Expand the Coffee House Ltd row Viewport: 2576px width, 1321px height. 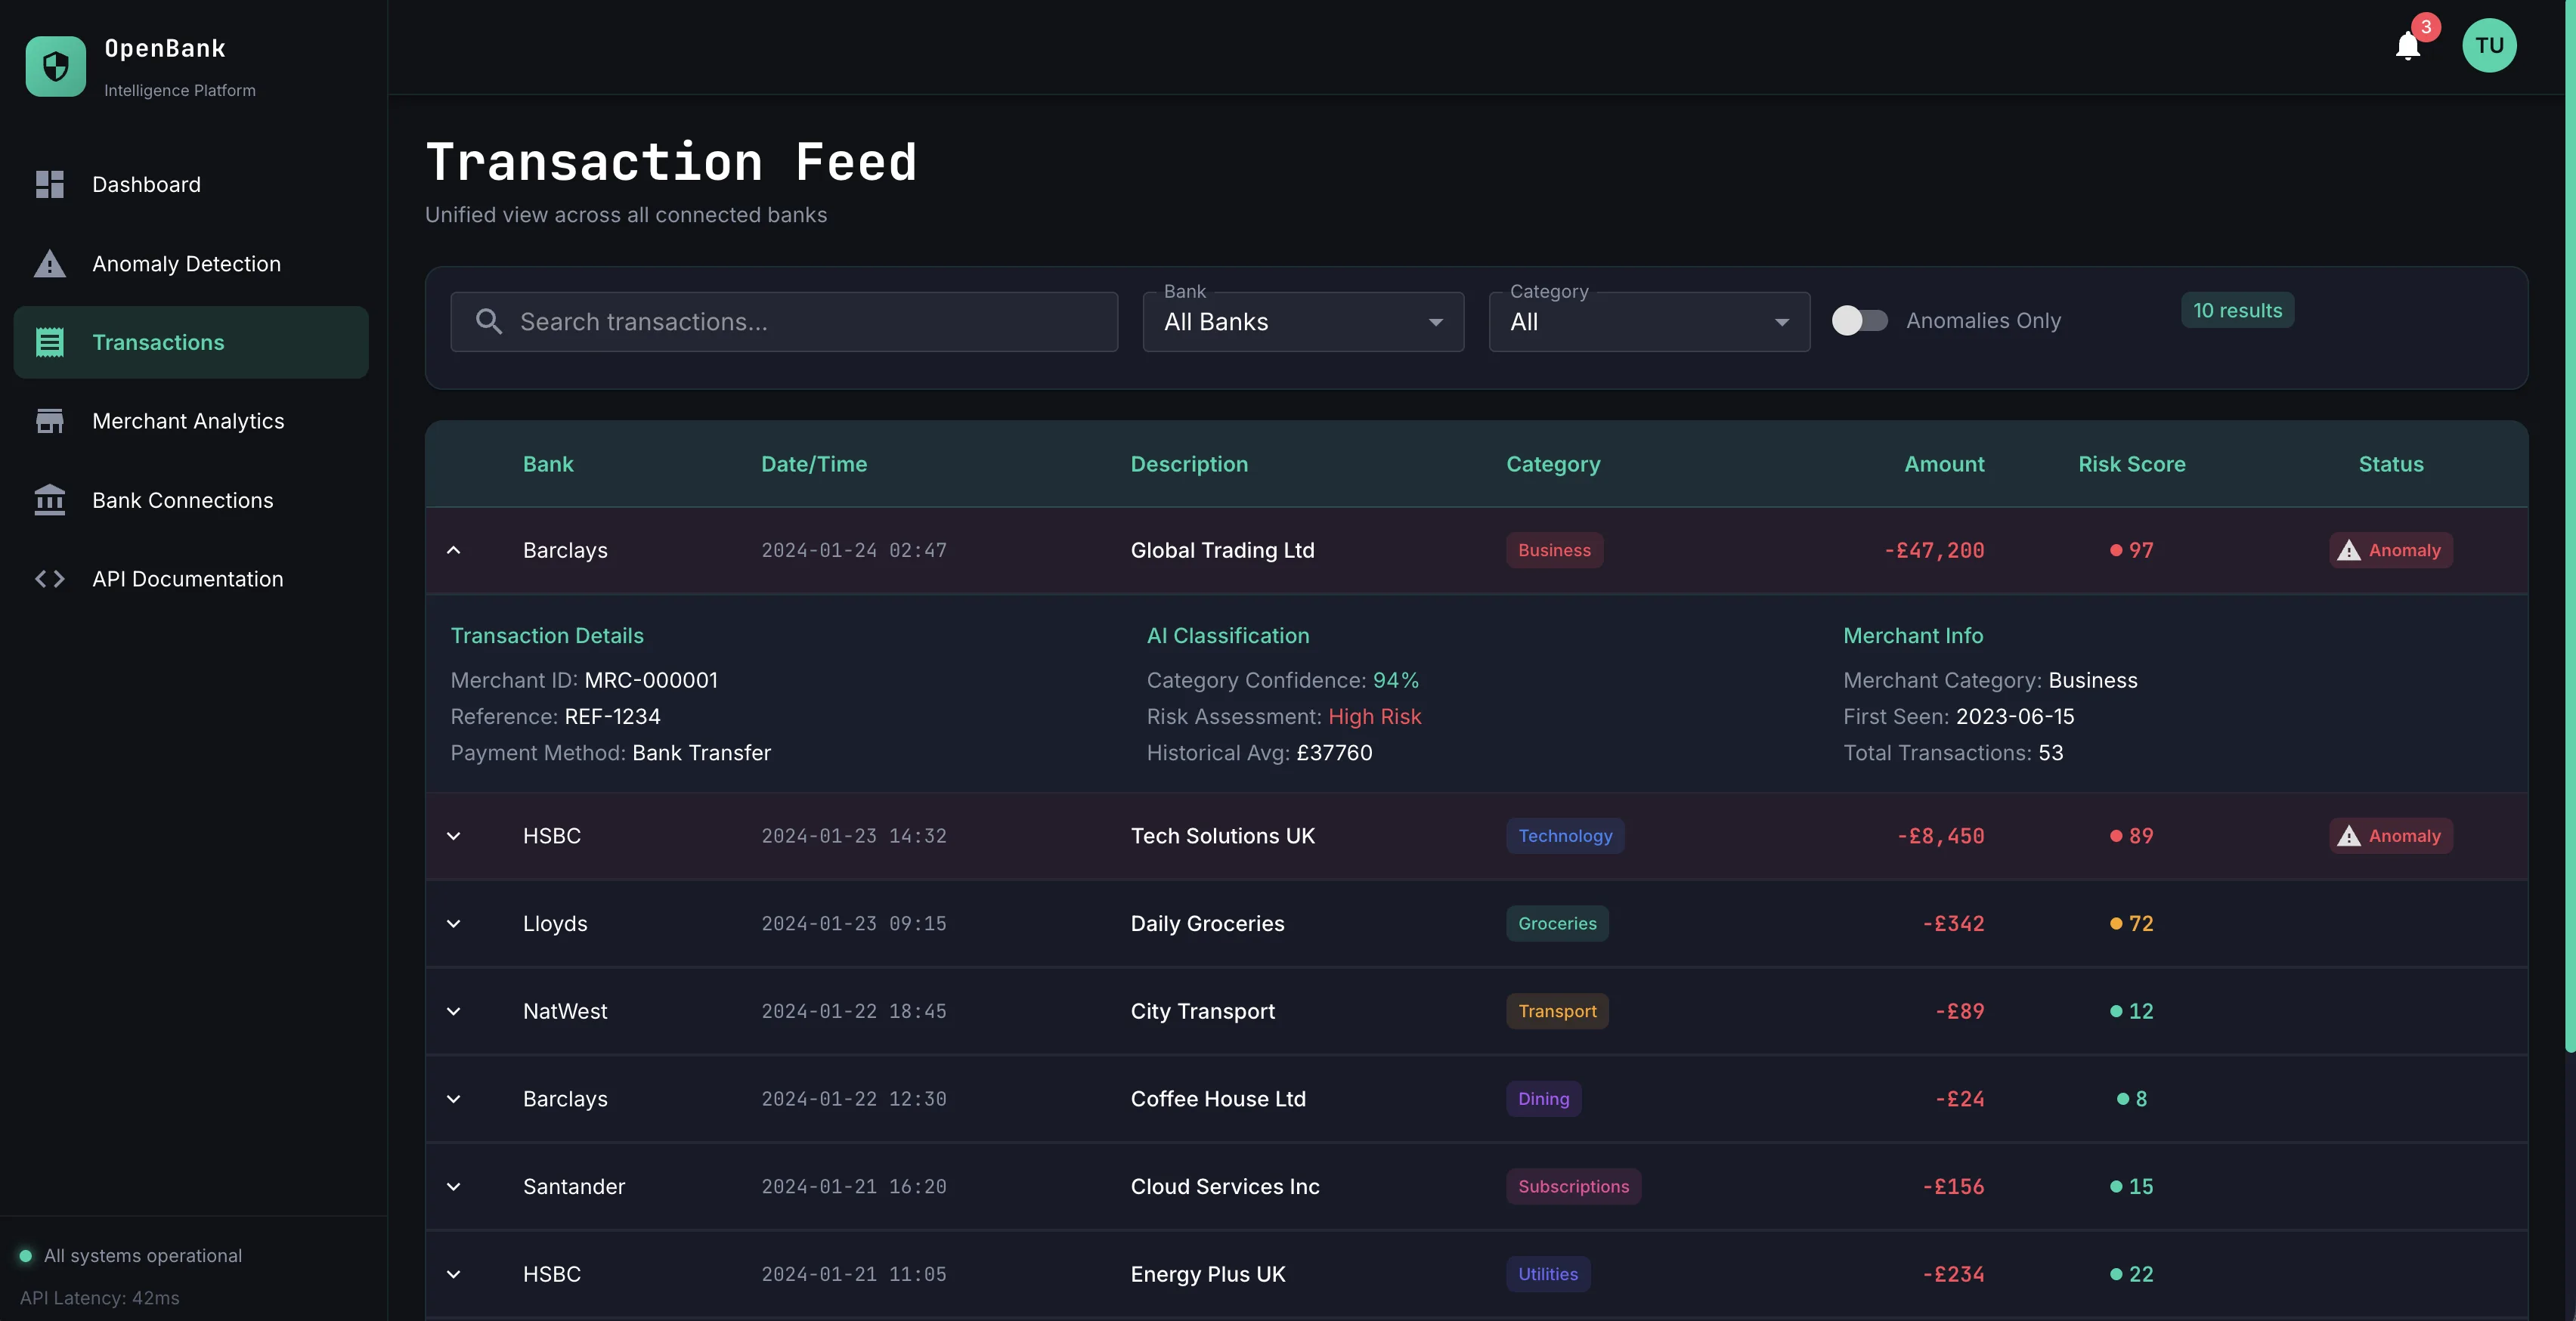454,1099
